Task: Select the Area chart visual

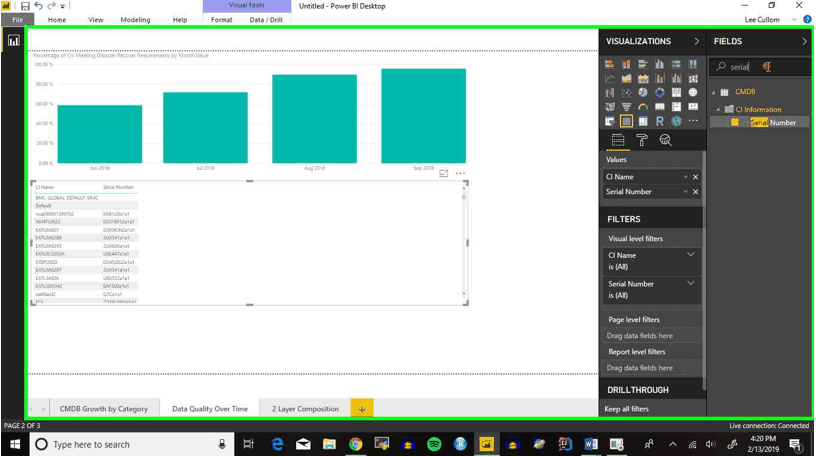Action: [x=626, y=79]
